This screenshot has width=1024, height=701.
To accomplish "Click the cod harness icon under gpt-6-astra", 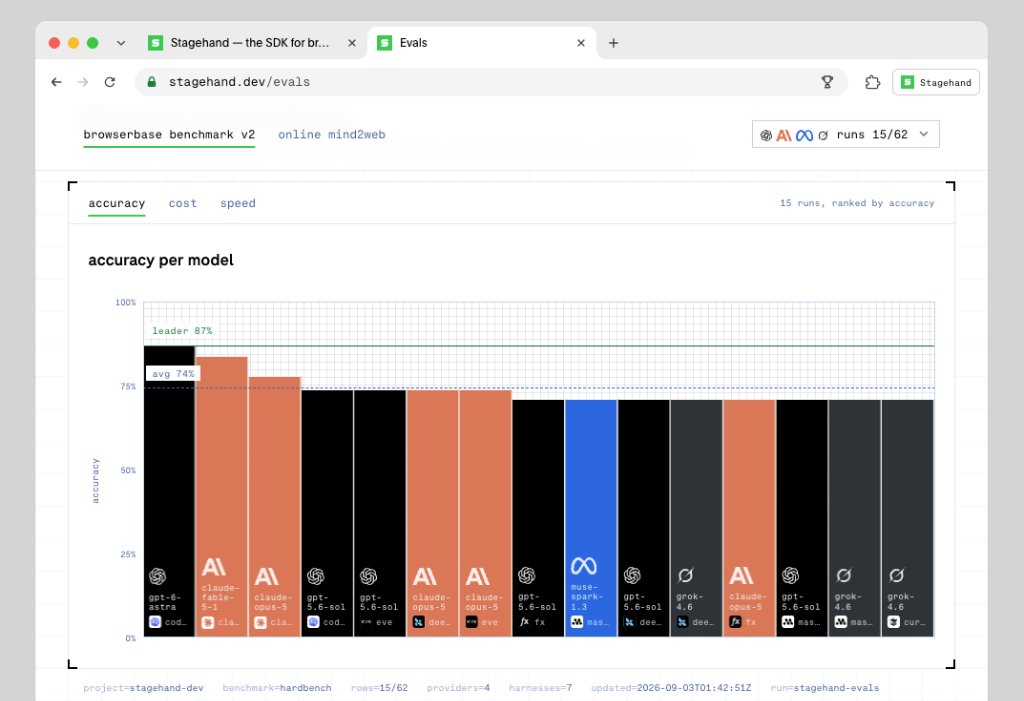I will coord(155,622).
